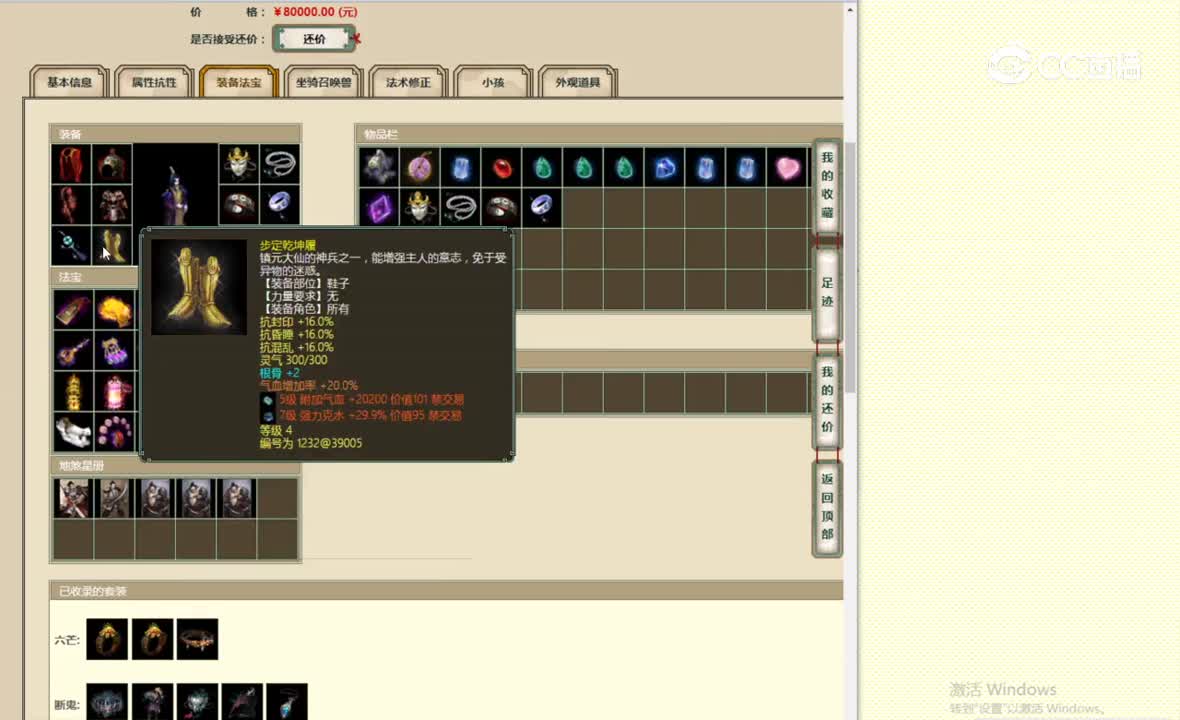Select the red-sword warrior card in 地煞星册
Screen dimensions: 1180x720
[73, 498]
